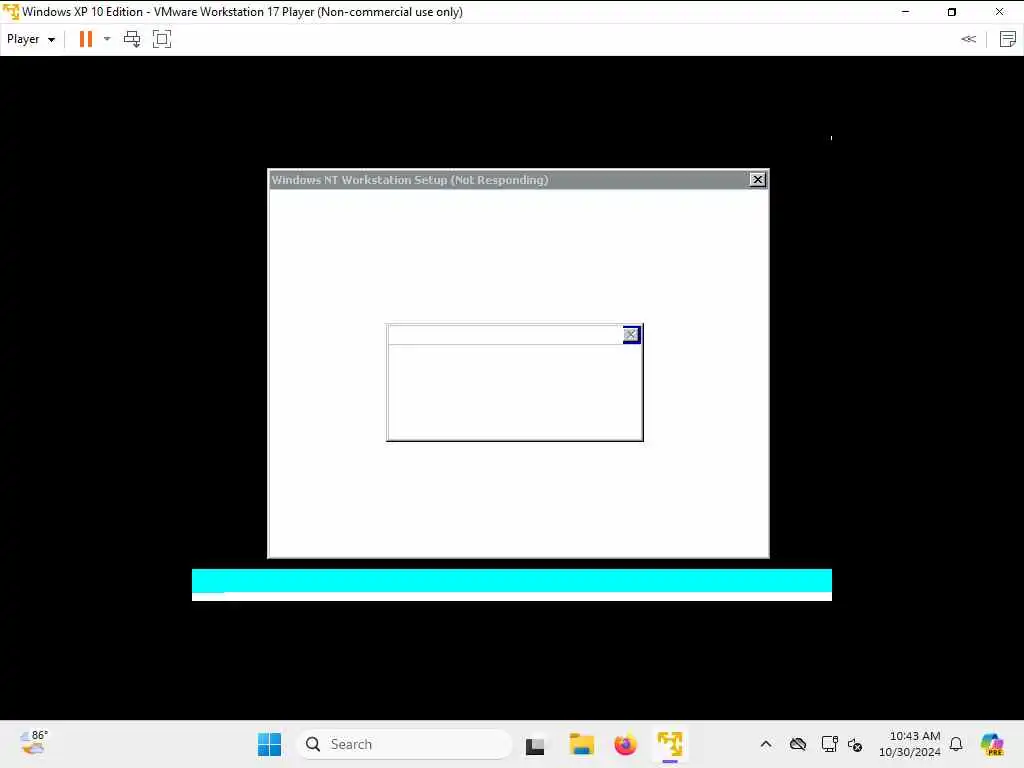The image size is (1024, 768).
Task: Open the OneDrive cloud tray icon
Action: click(x=797, y=744)
